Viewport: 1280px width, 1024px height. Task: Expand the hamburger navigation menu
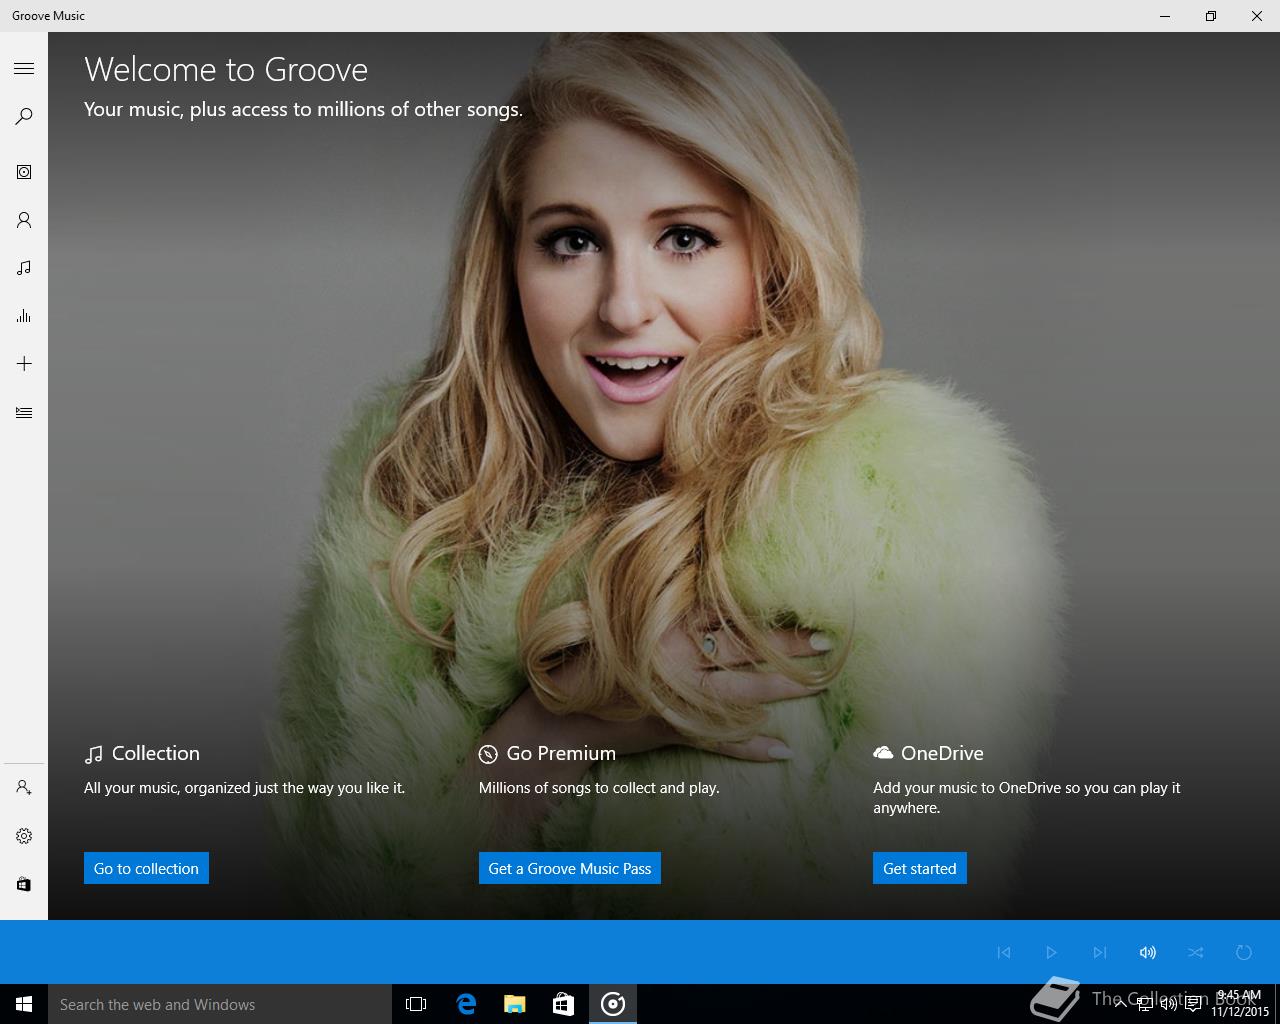point(24,68)
